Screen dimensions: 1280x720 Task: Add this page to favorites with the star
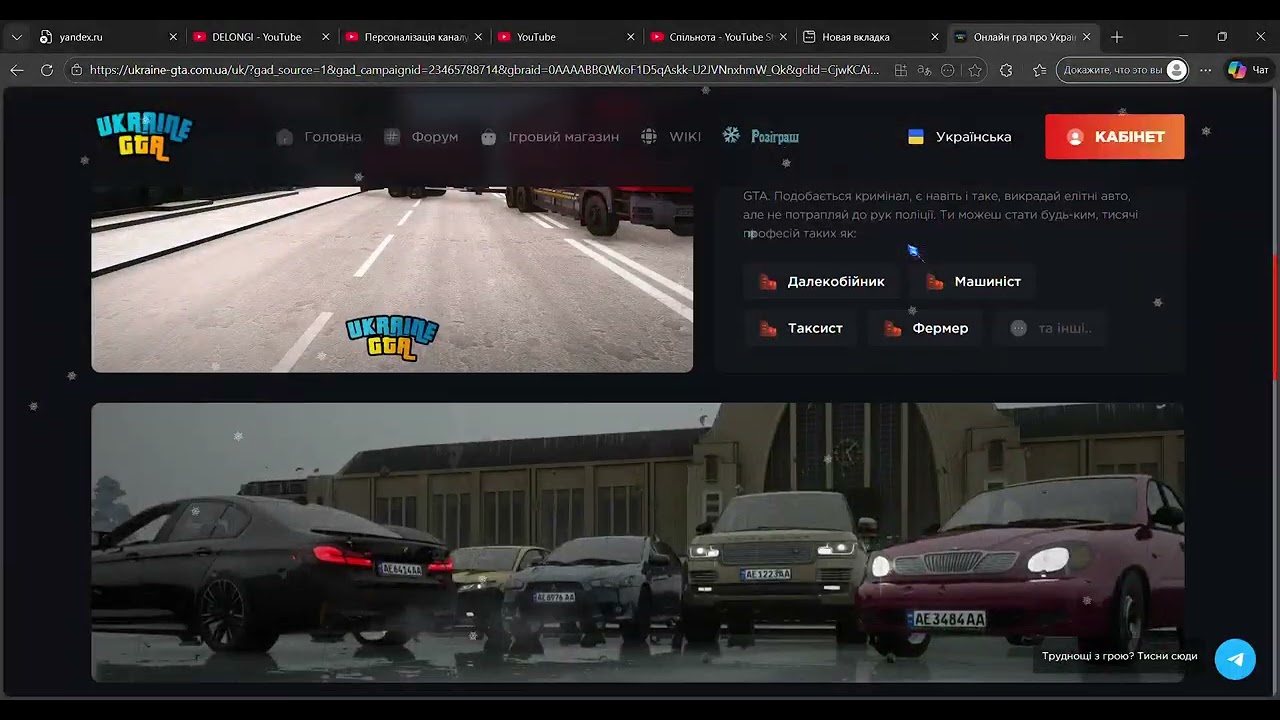[975, 70]
